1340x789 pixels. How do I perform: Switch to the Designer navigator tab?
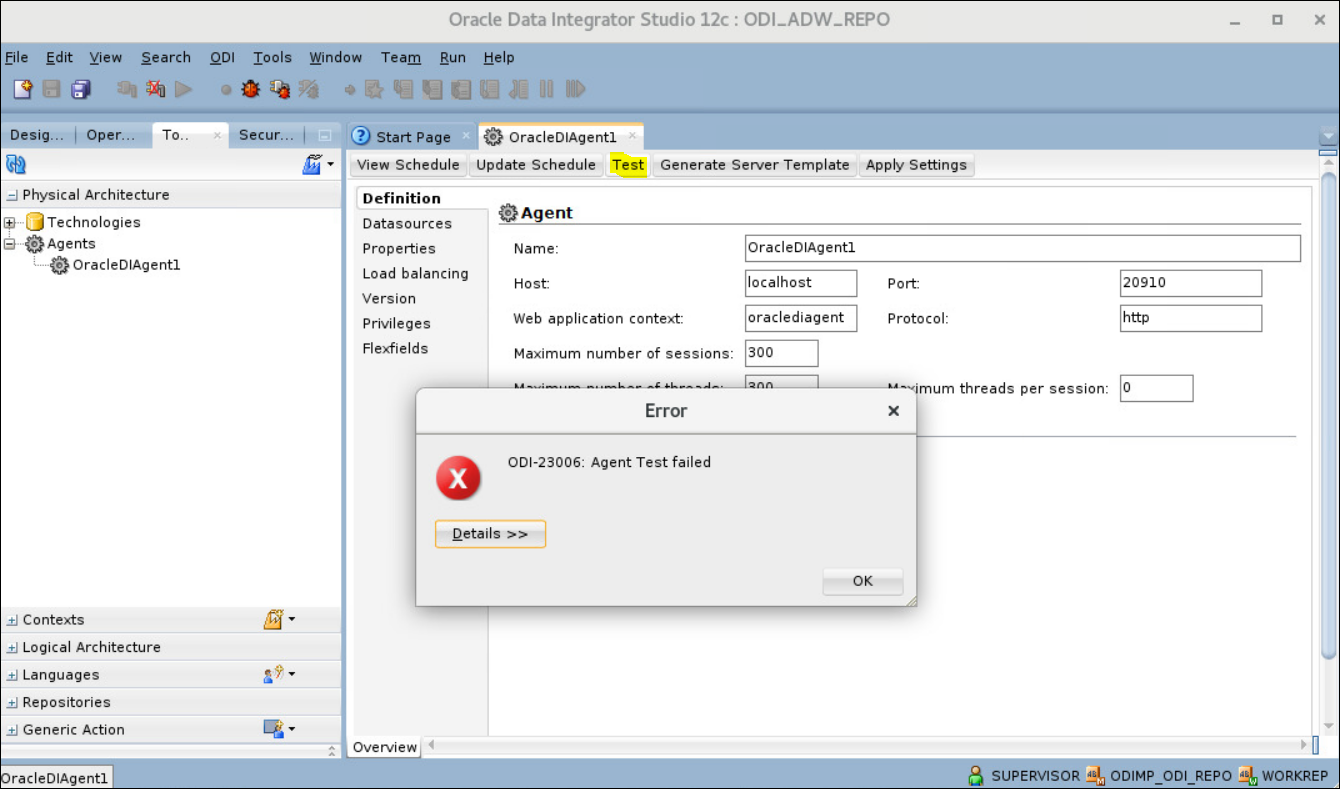click(38, 135)
